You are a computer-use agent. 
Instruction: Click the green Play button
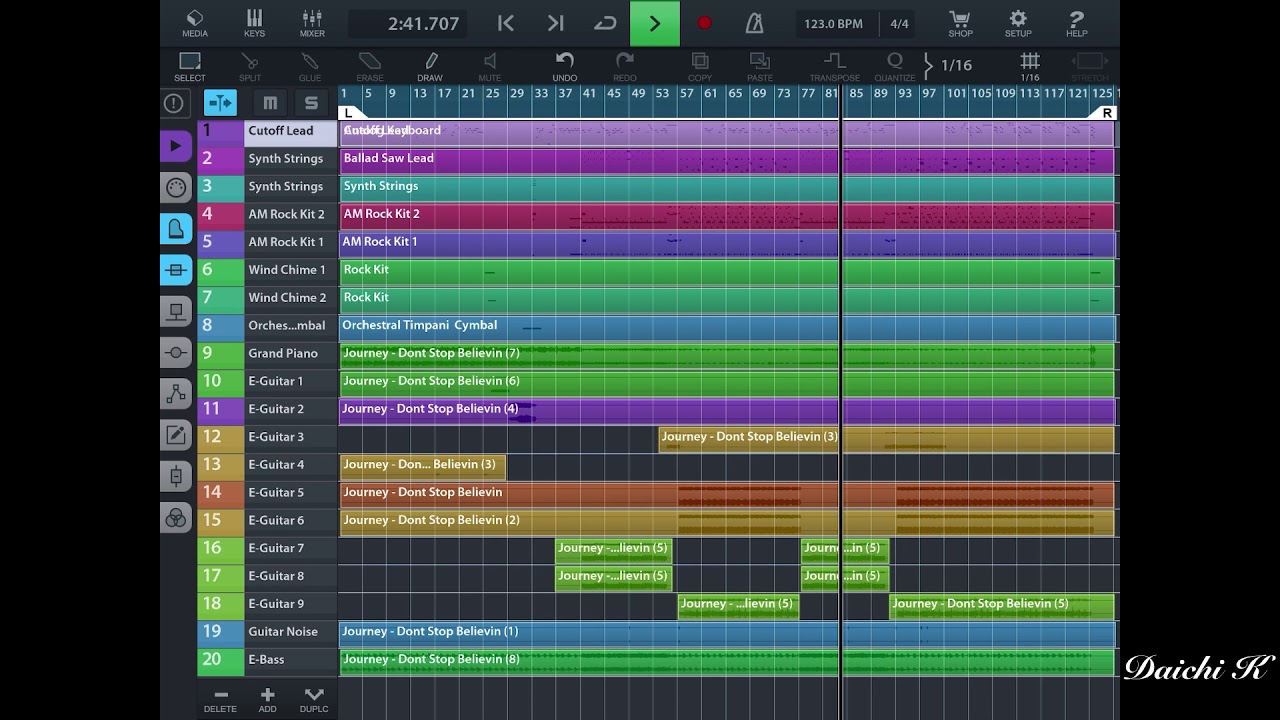(655, 23)
